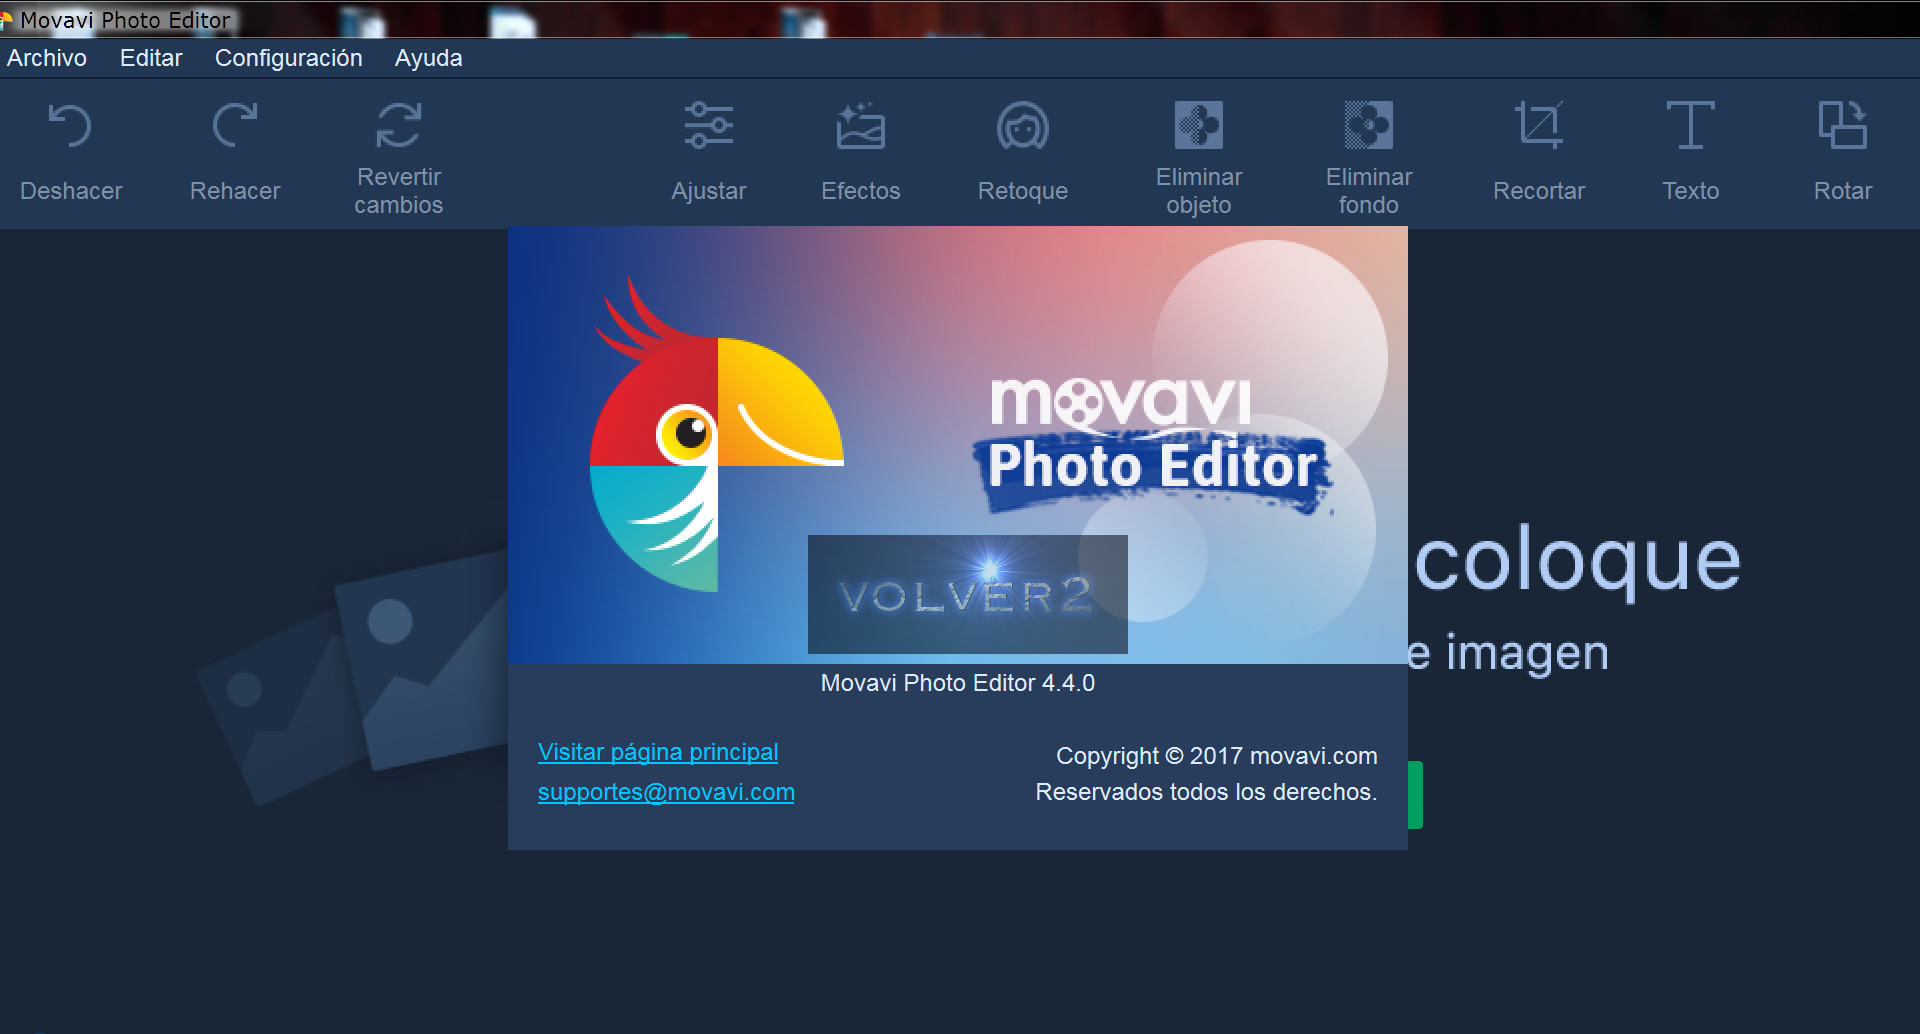
Task: Click the parrot logo in the about dialog
Action: (716, 435)
